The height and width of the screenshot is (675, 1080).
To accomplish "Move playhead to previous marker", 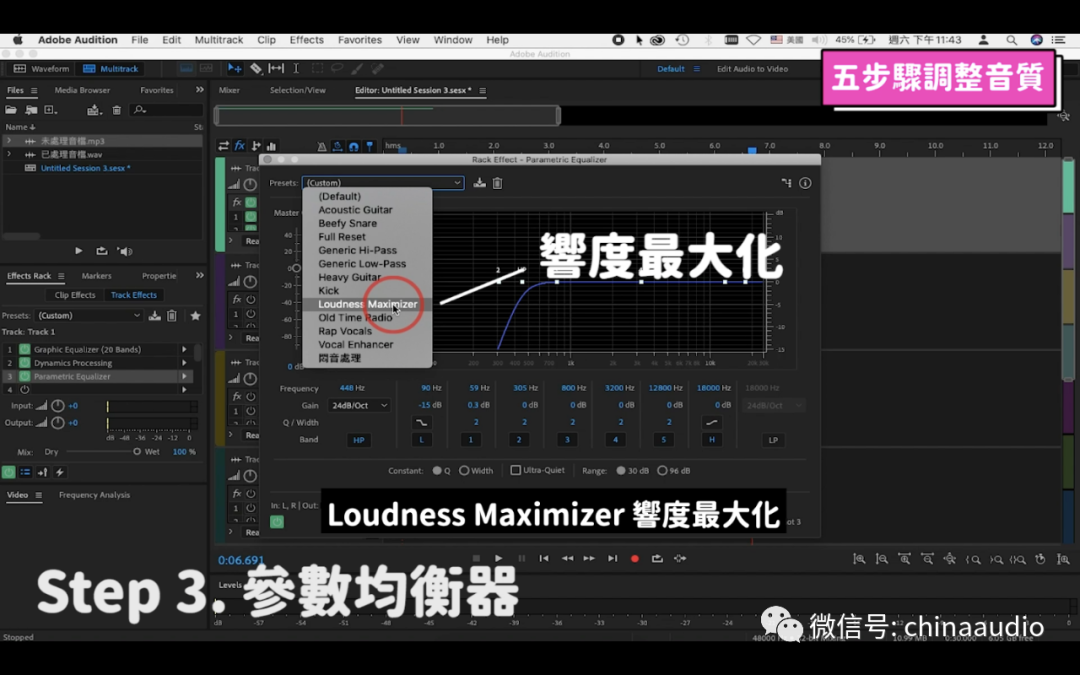I will tap(544, 559).
